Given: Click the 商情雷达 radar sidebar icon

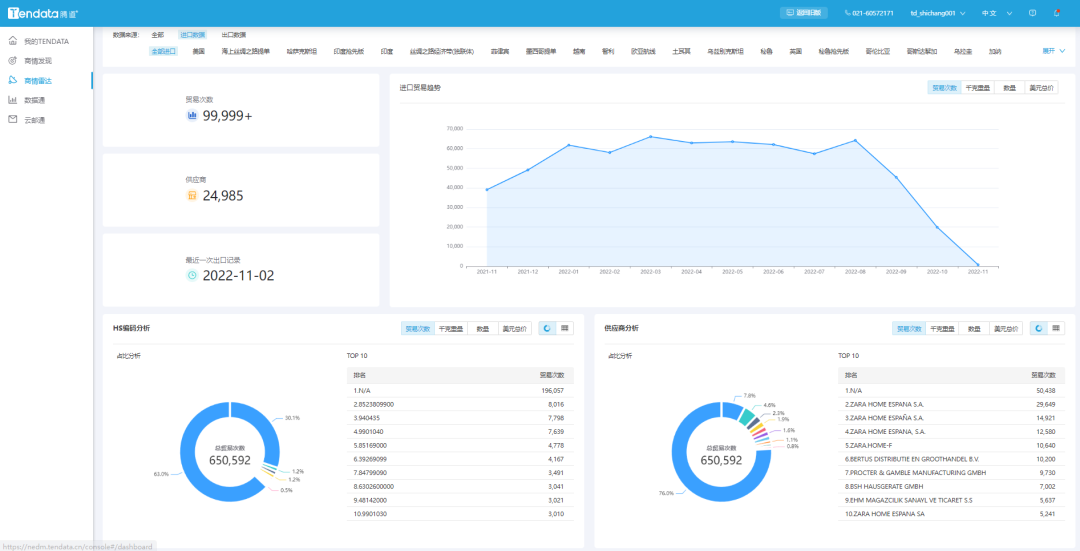Looking at the screenshot, I should [x=12, y=81].
